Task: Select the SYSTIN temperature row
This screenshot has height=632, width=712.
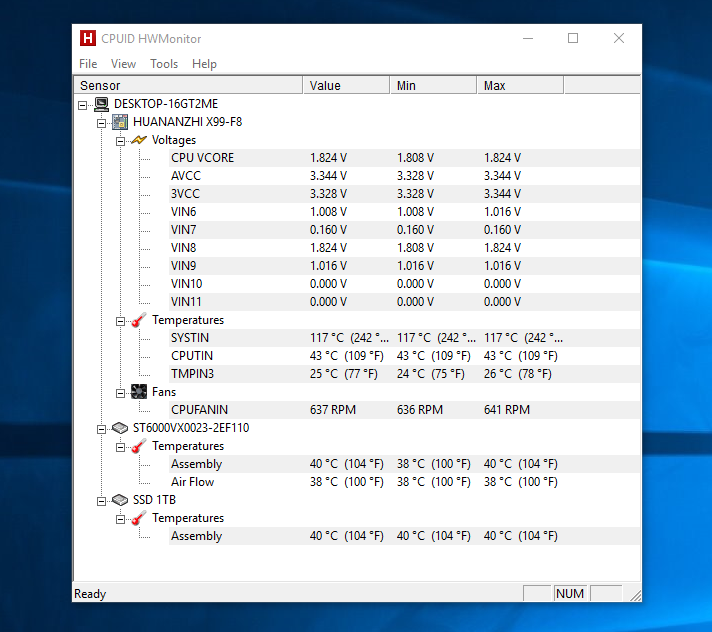Action: (404, 338)
